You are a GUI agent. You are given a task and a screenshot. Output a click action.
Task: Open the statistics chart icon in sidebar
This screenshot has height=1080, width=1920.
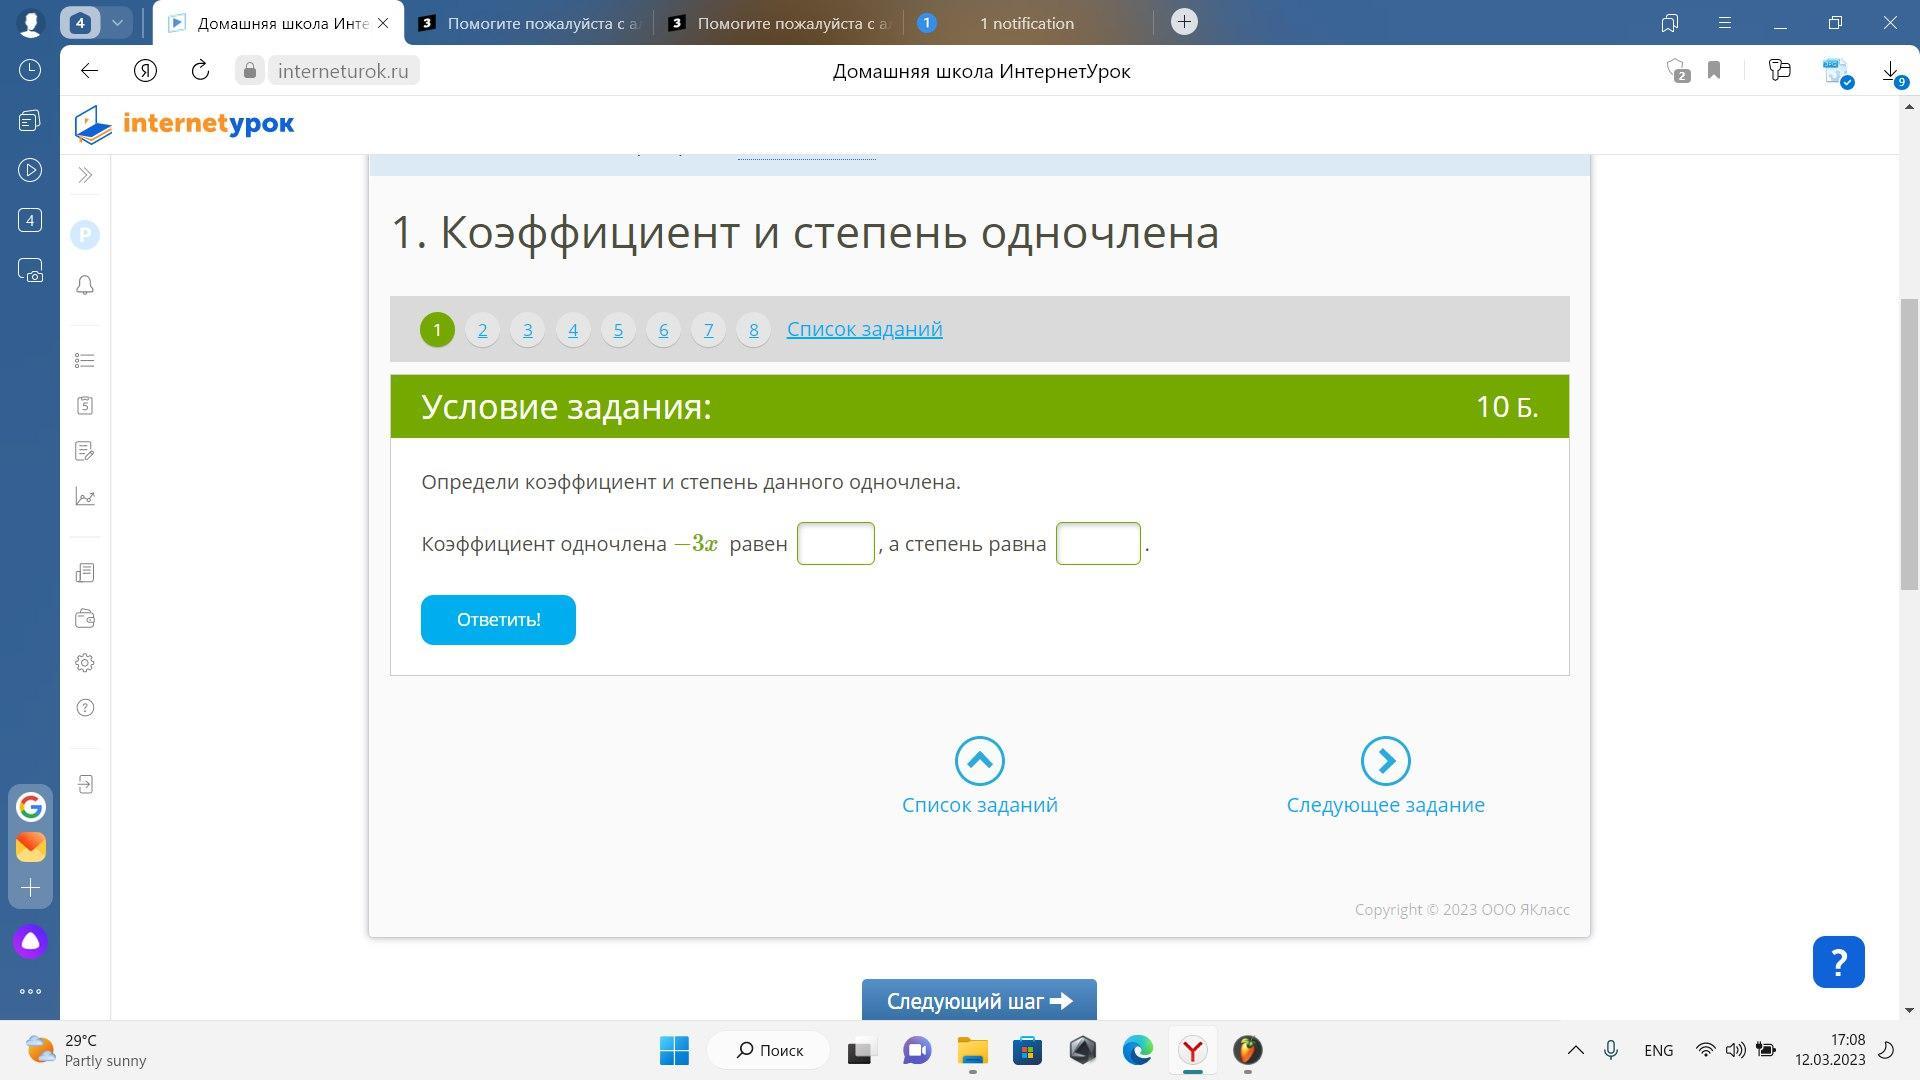tap(85, 497)
